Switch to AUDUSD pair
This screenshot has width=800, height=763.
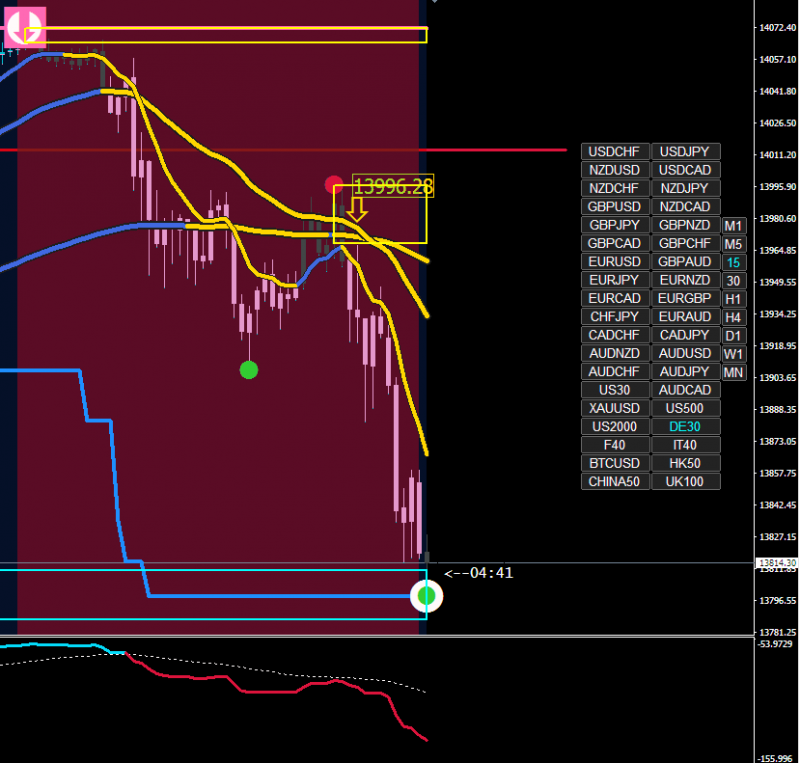tap(685, 354)
